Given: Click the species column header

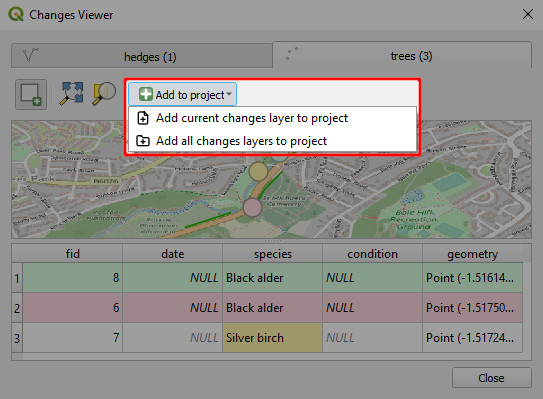Looking at the screenshot, I should click(273, 254).
